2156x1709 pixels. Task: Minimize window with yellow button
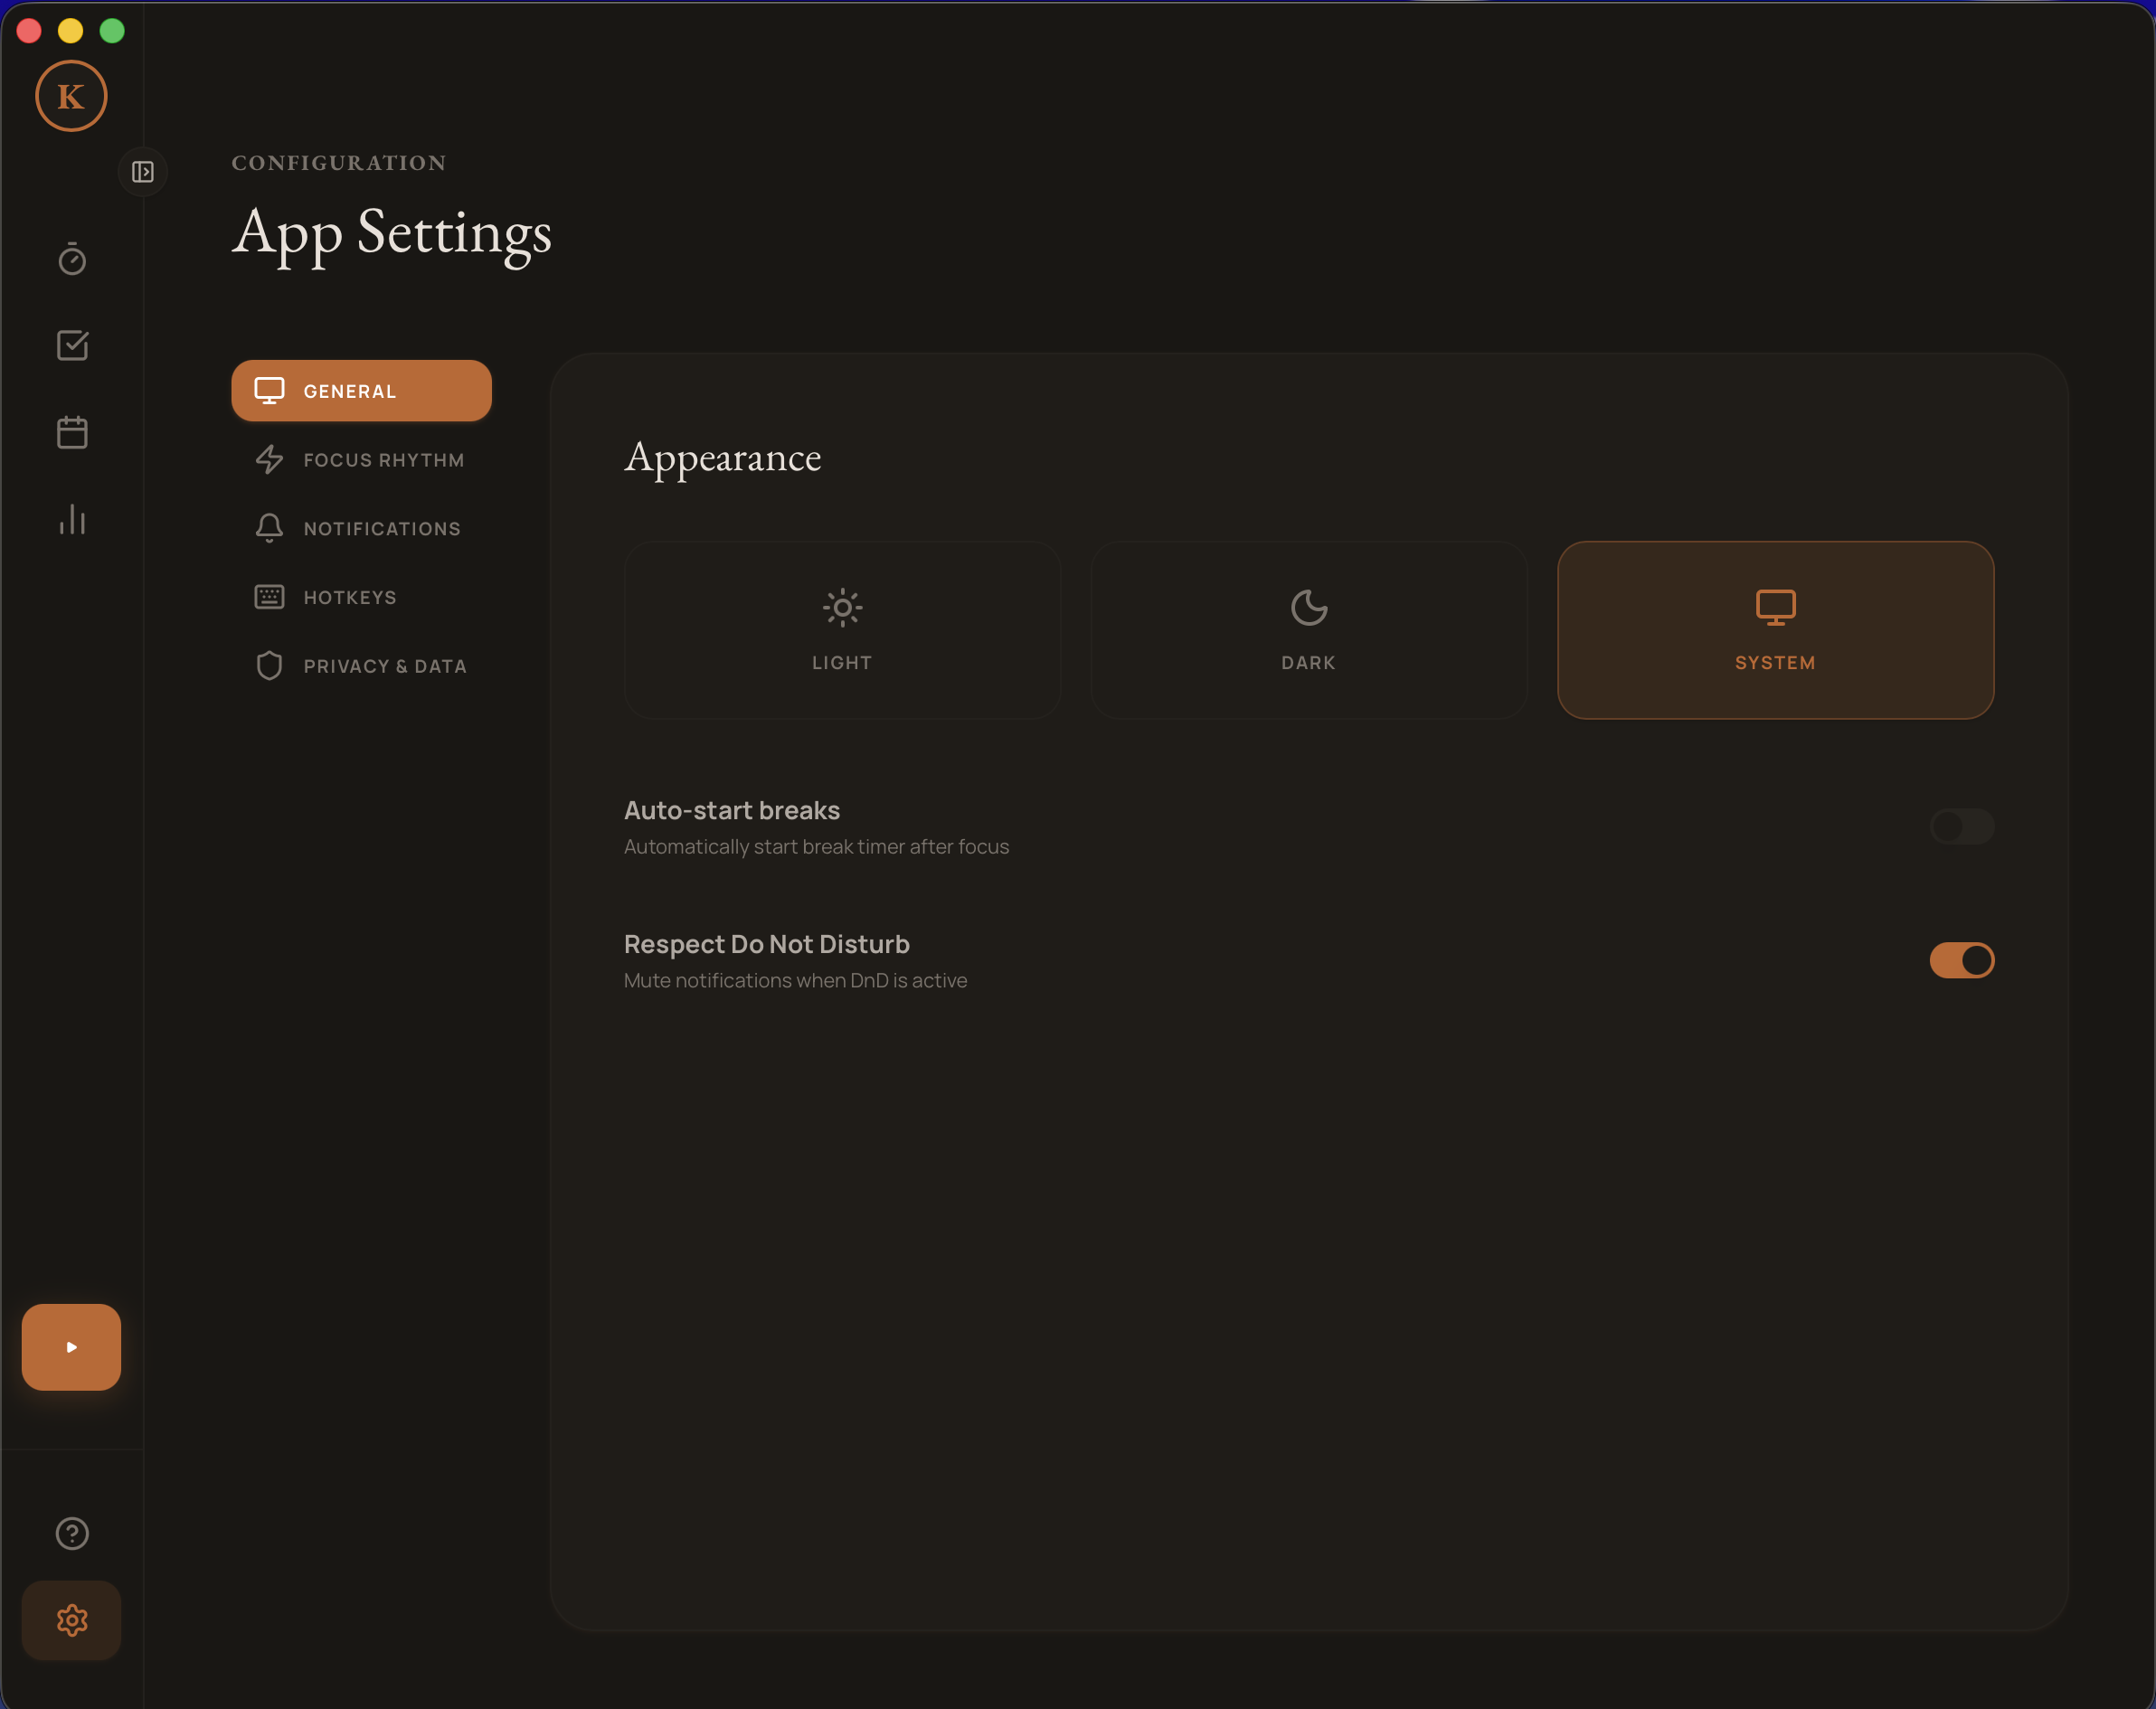pyautogui.click(x=70, y=31)
